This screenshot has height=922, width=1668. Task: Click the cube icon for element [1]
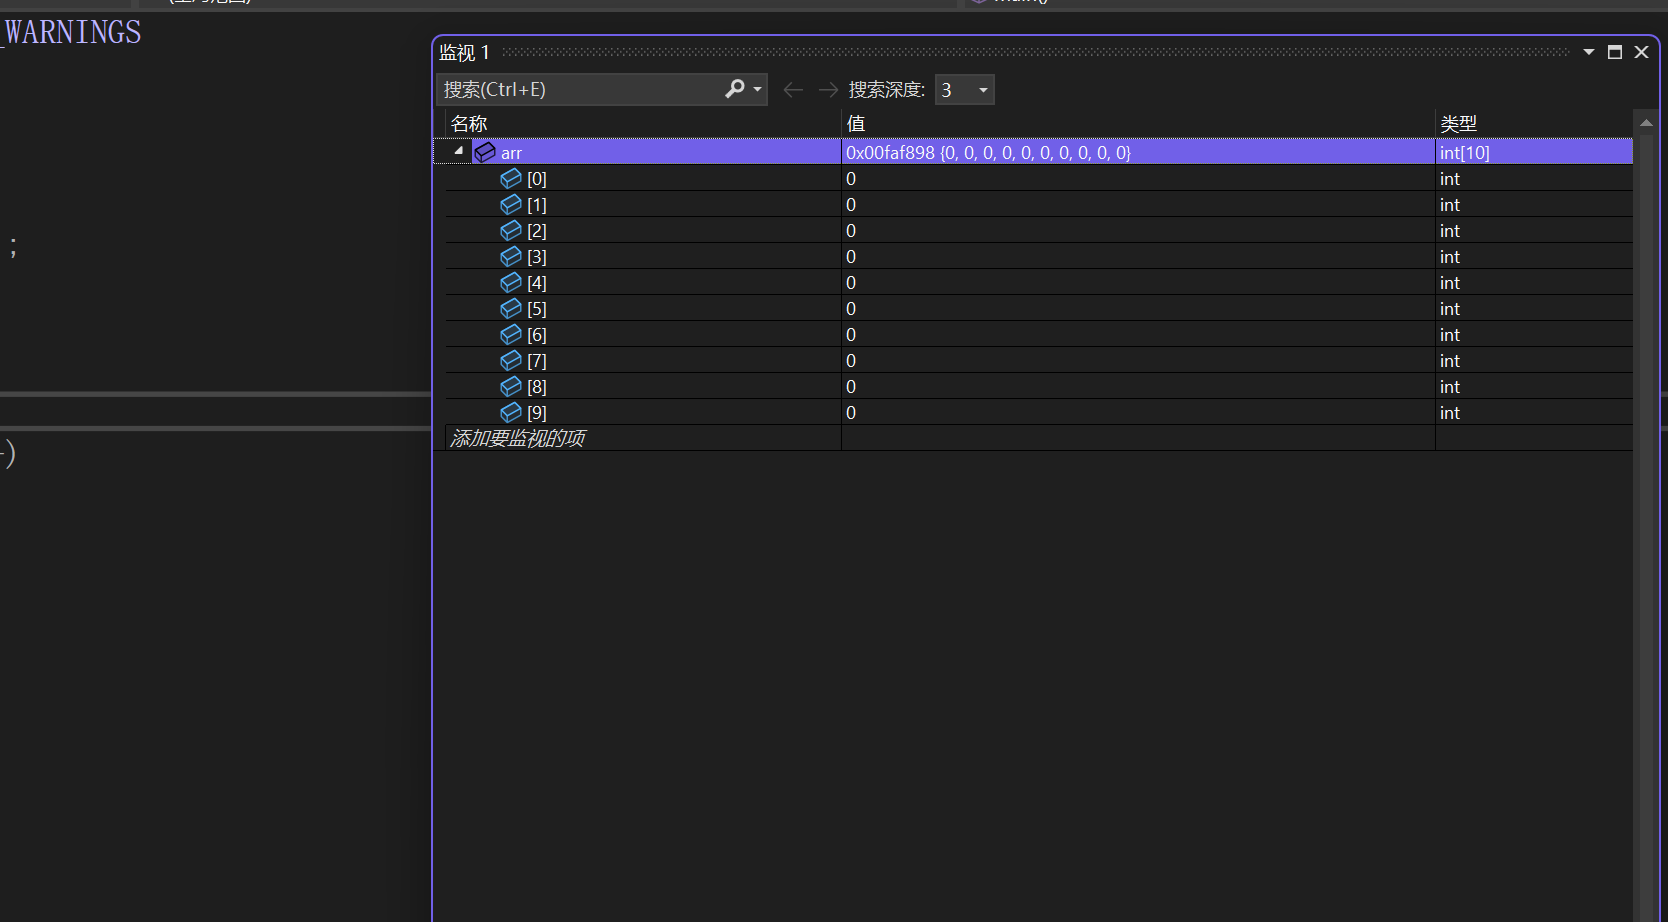511,204
